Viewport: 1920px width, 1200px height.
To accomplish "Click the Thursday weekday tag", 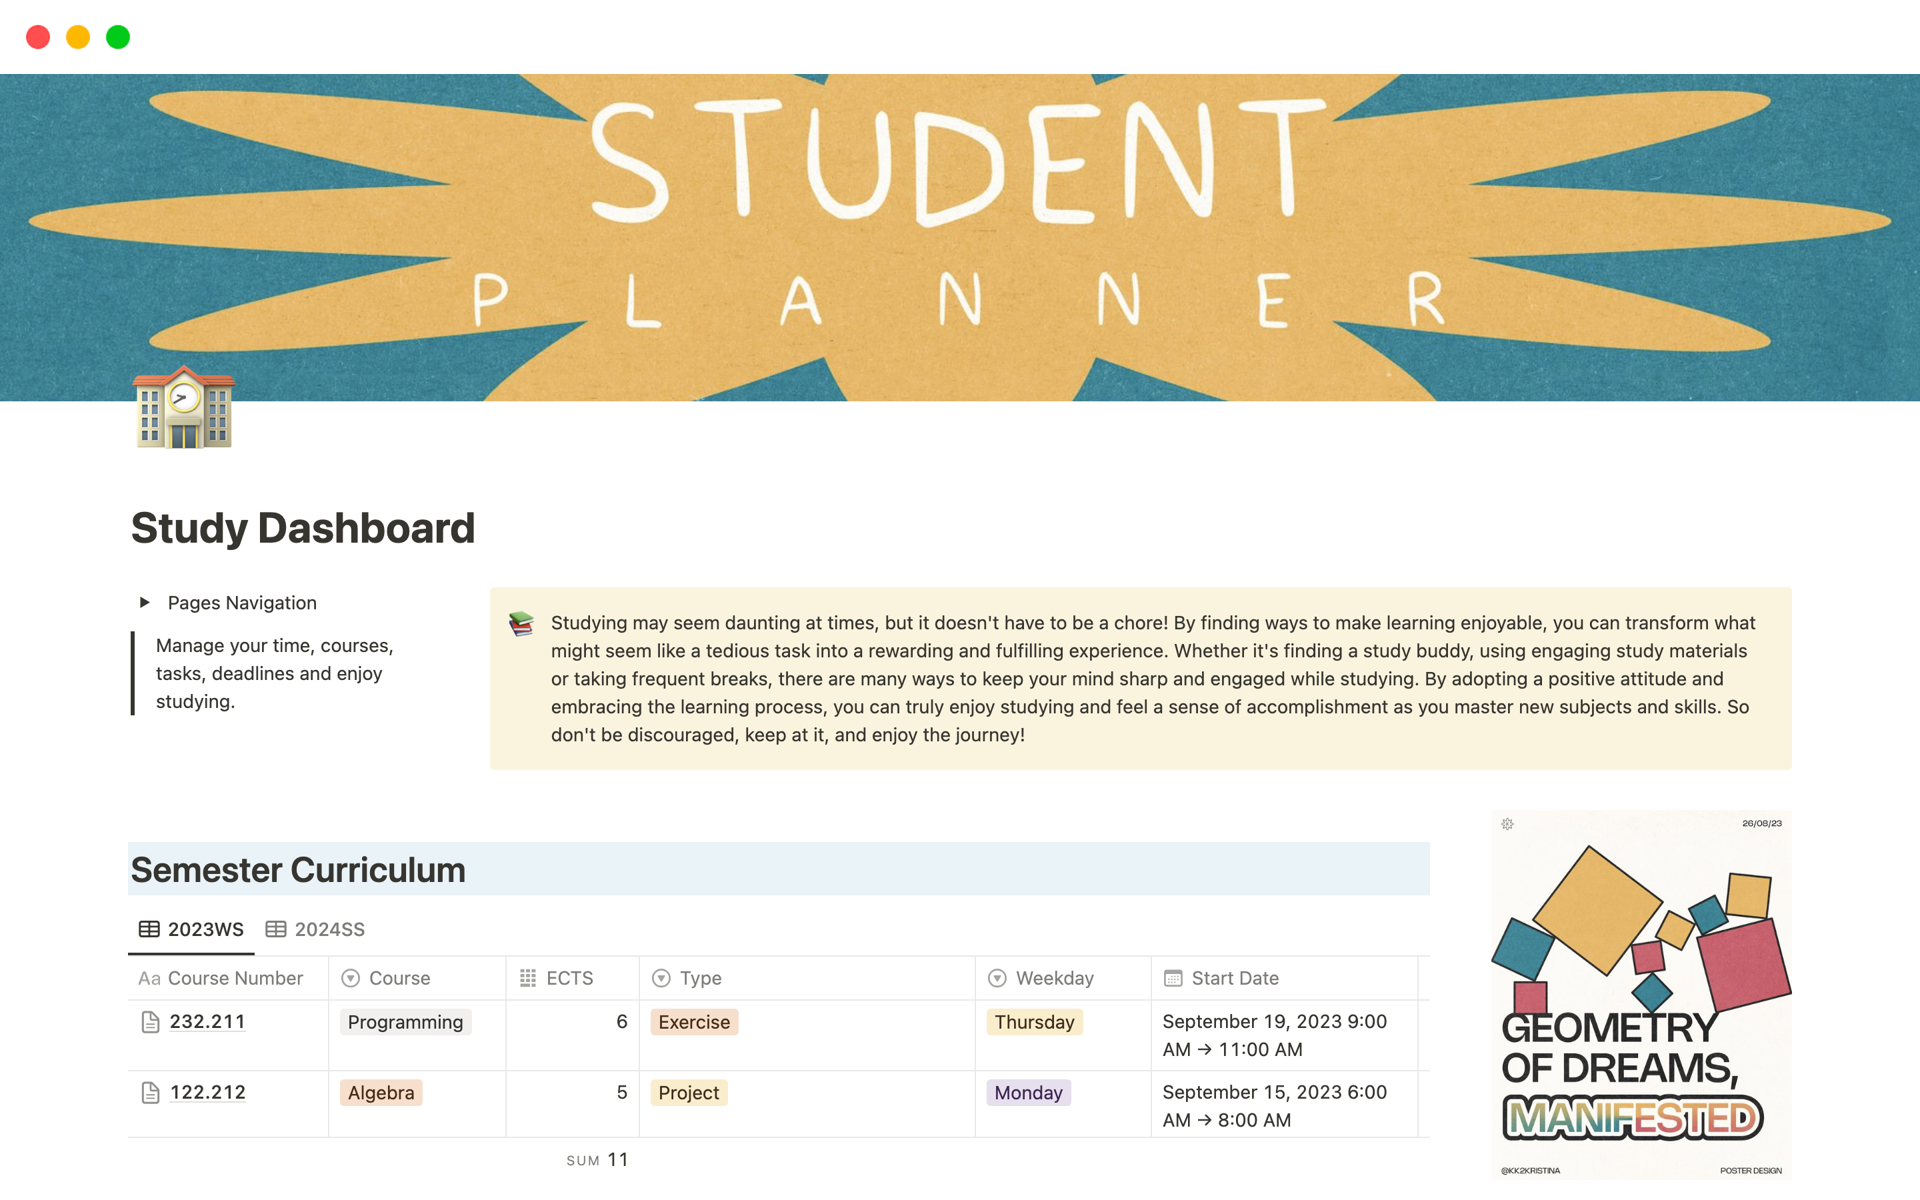I will click(x=1034, y=1022).
